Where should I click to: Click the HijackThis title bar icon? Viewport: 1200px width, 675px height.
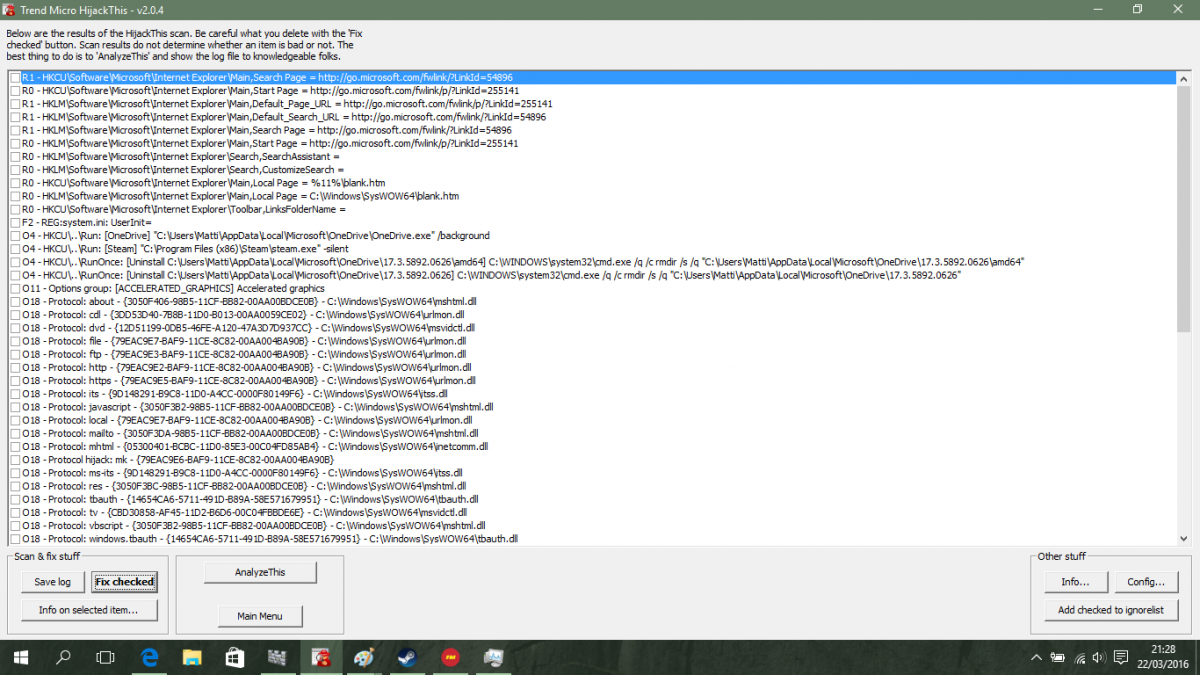[x=9, y=9]
